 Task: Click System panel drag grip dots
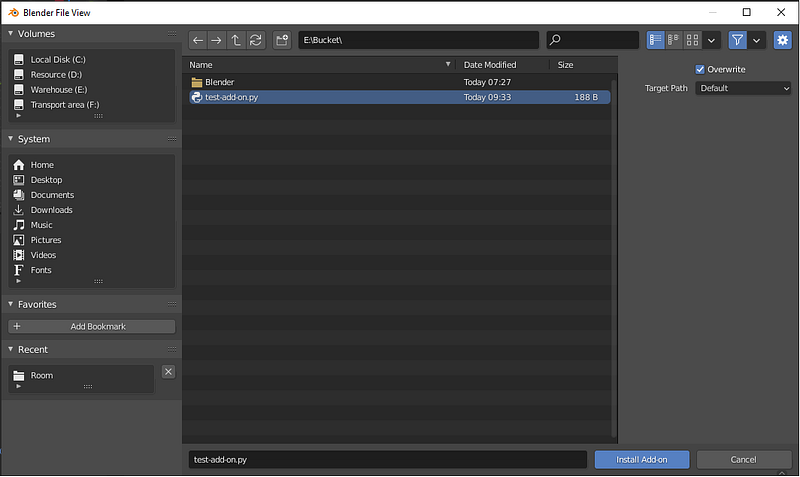pos(172,139)
